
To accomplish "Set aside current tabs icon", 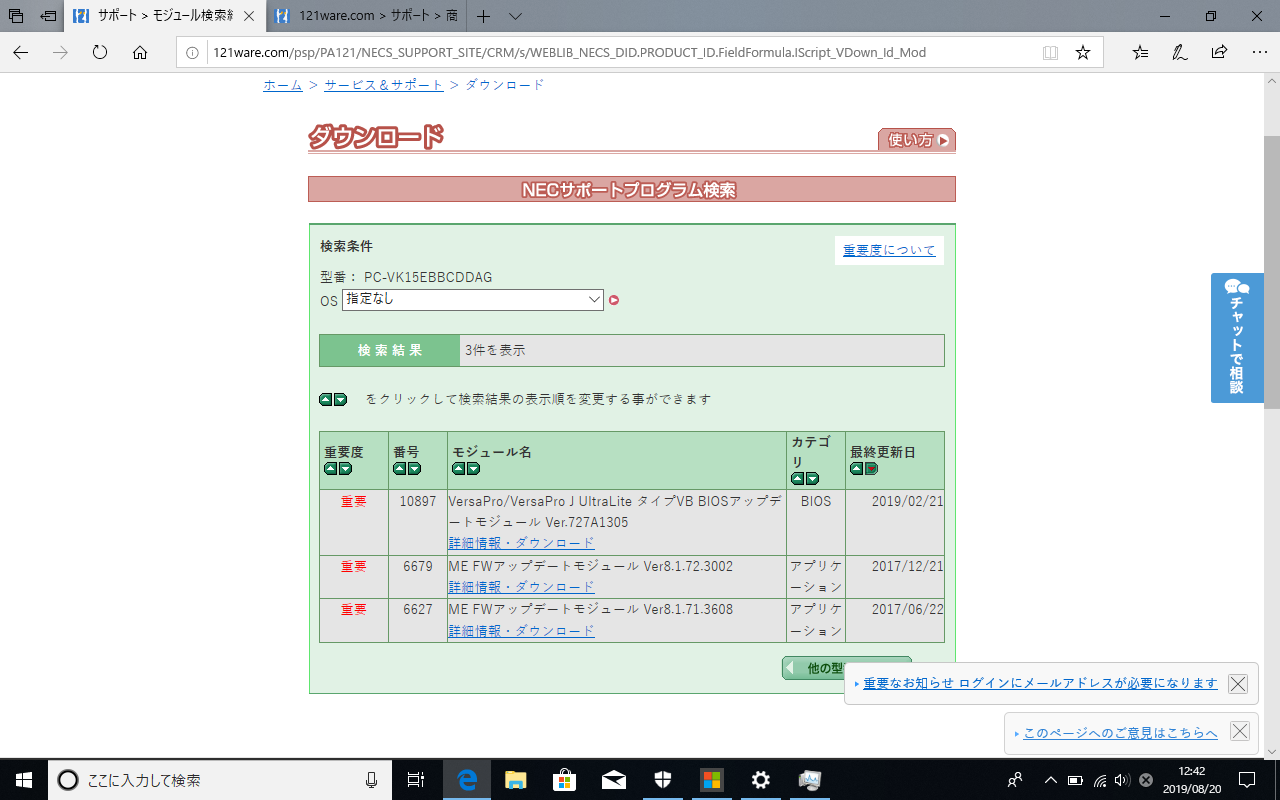I will [x=47, y=17].
